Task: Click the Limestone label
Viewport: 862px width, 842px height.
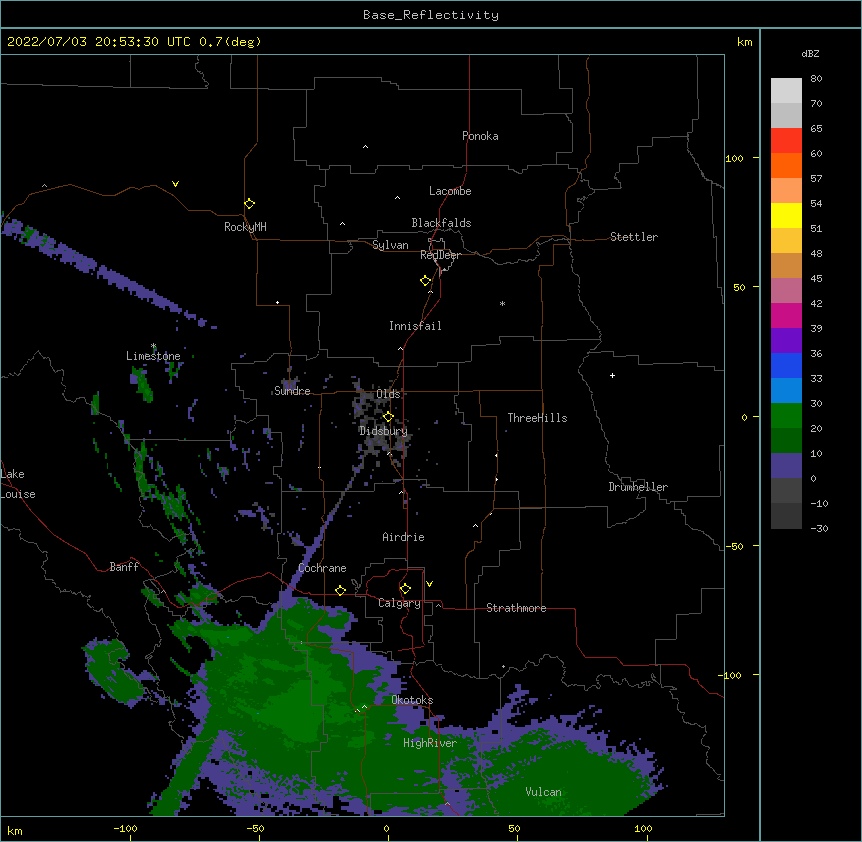Action: coord(153,356)
